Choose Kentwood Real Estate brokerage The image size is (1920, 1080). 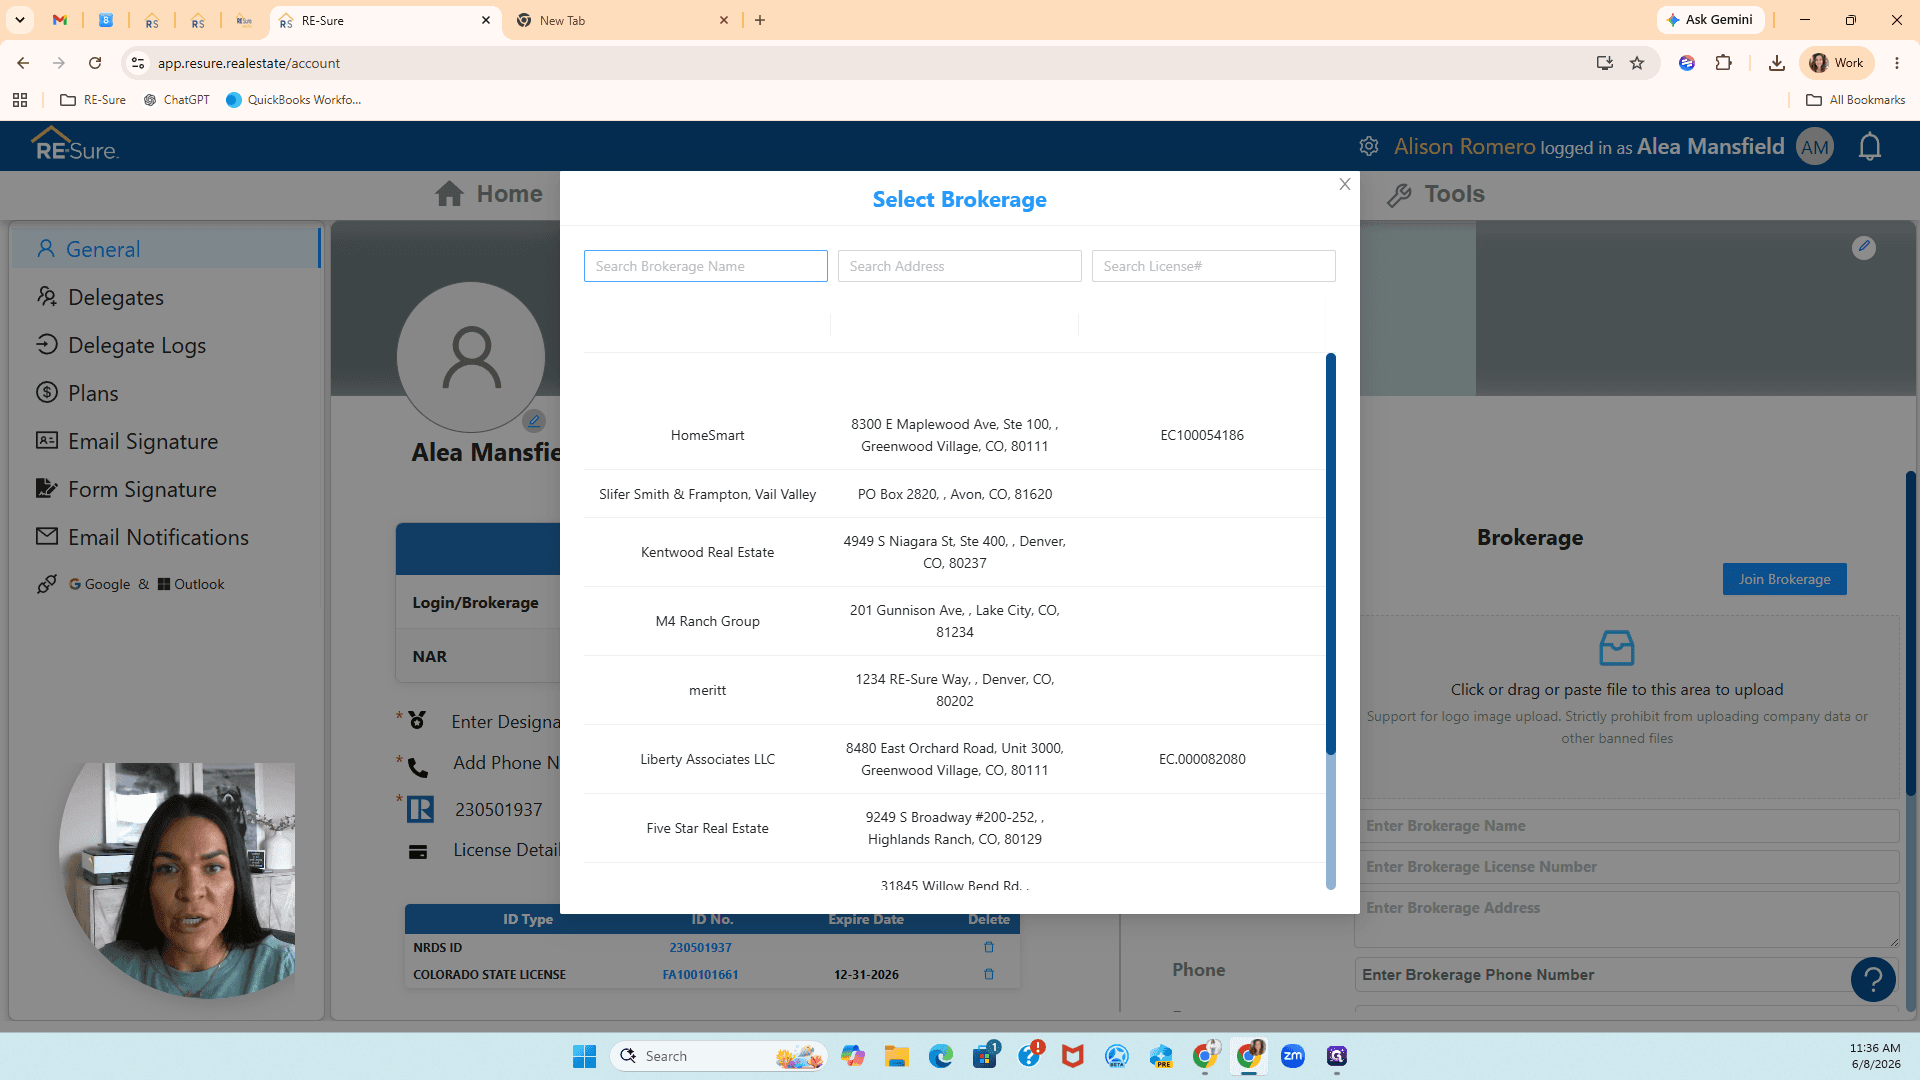click(955, 552)
